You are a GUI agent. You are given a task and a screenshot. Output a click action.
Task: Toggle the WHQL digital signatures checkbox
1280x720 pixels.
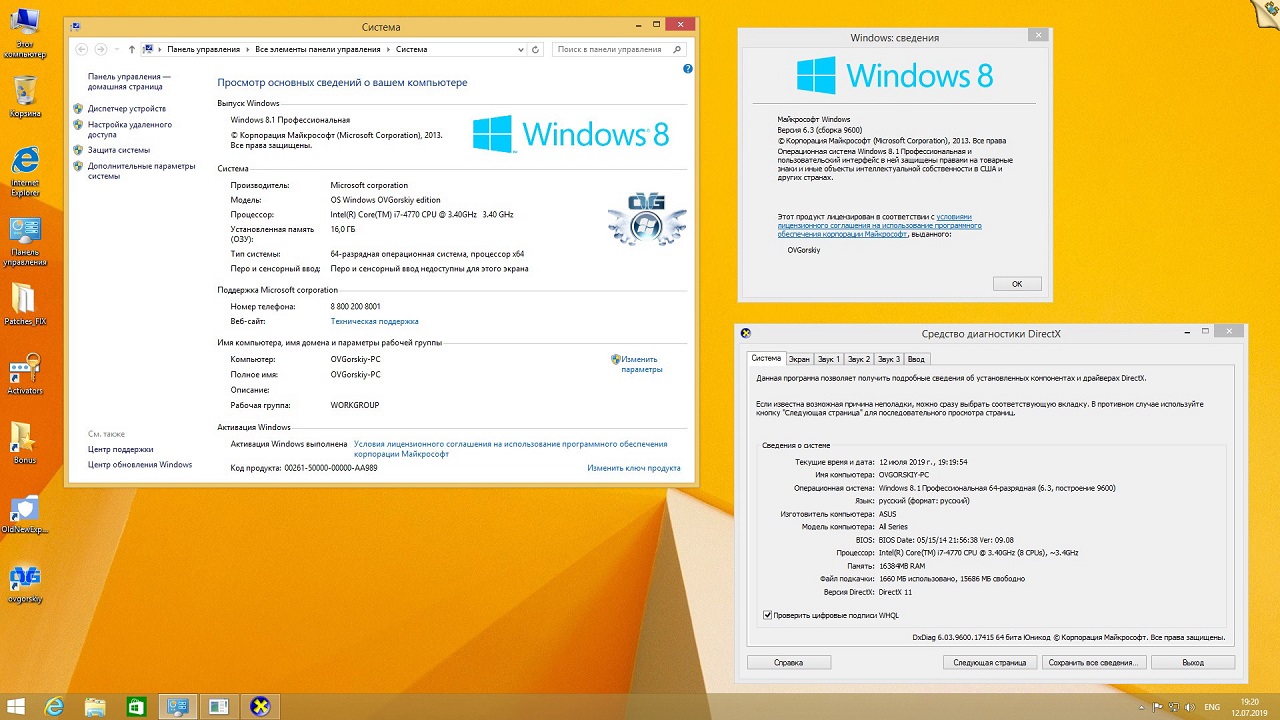coord(768,615)
